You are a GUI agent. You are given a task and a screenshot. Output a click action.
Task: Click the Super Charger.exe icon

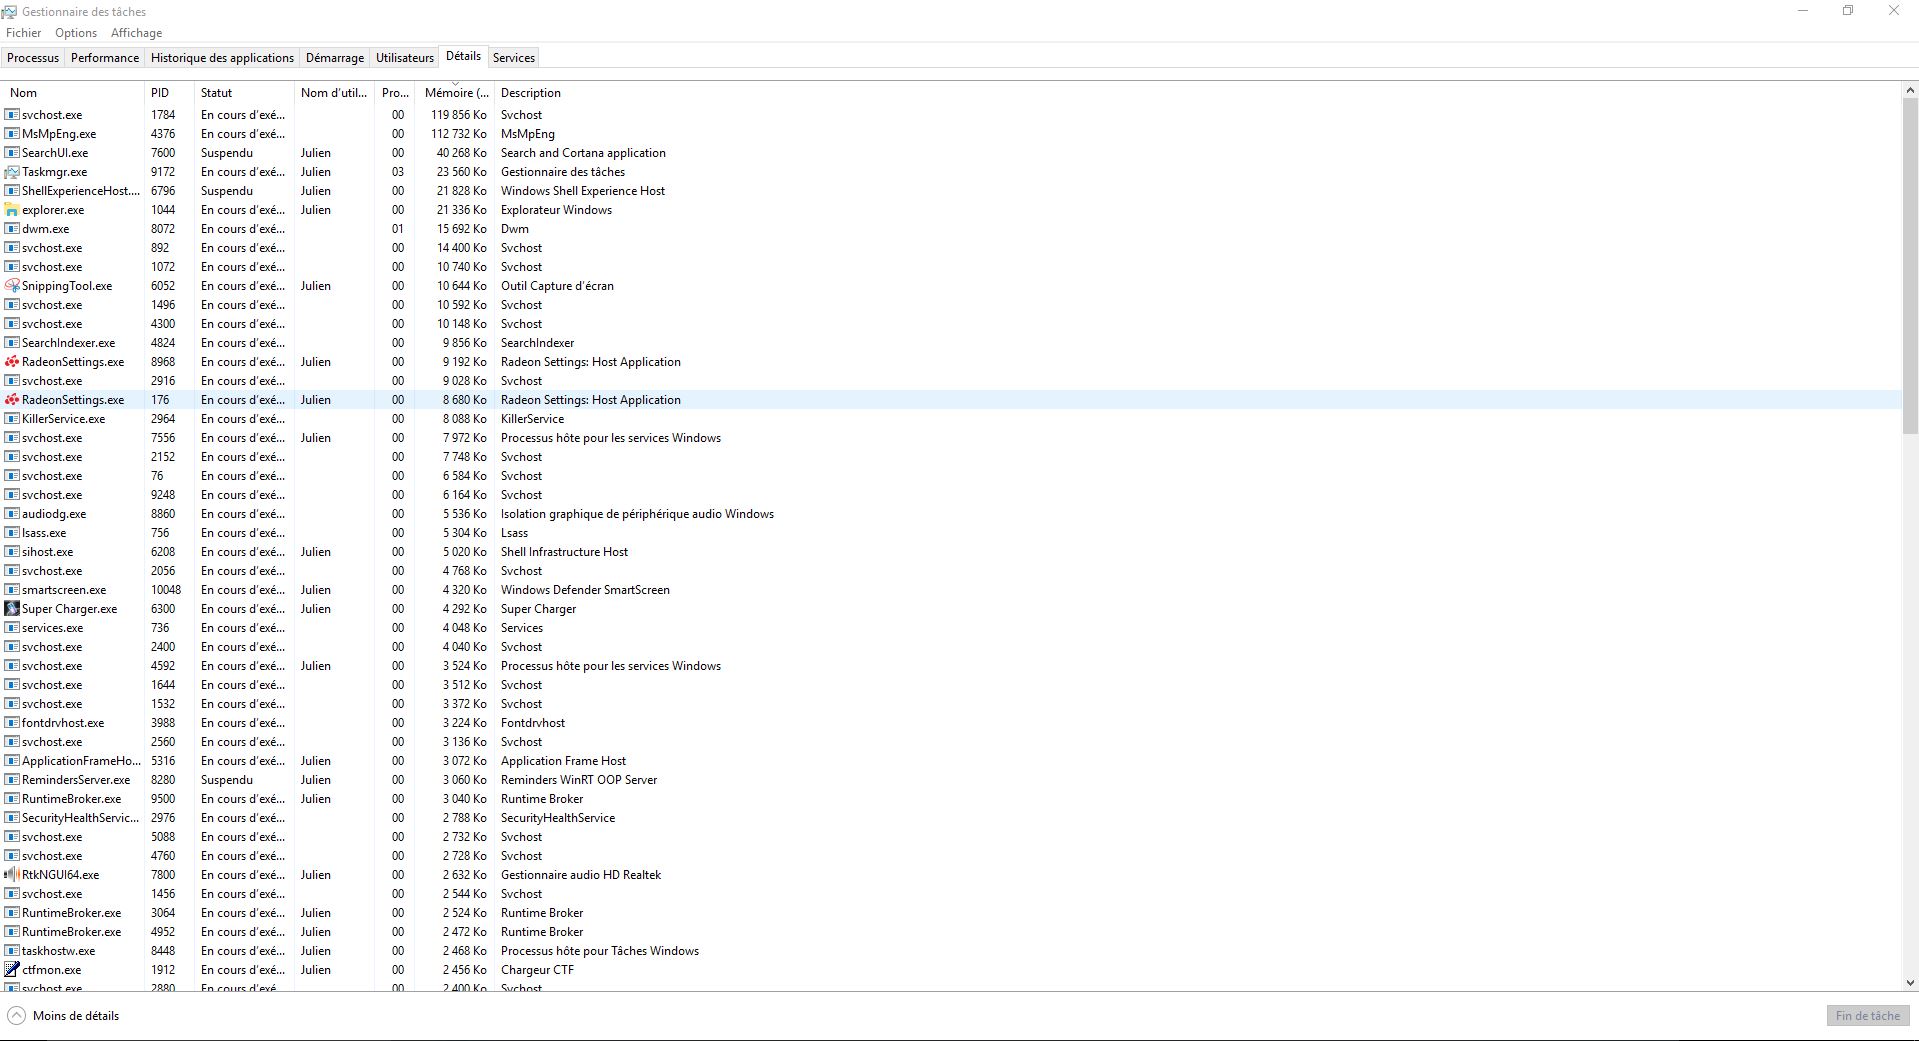[x=12, y=609]
